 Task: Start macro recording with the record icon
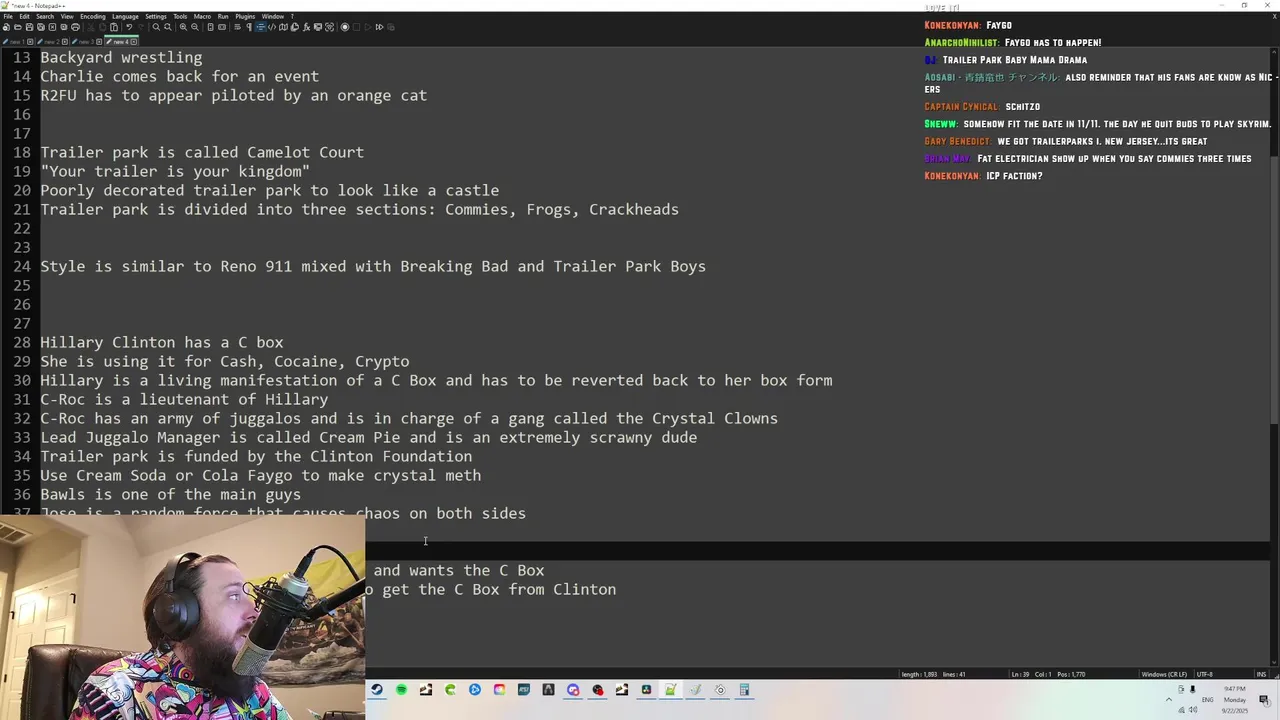(x=345, y=27)
